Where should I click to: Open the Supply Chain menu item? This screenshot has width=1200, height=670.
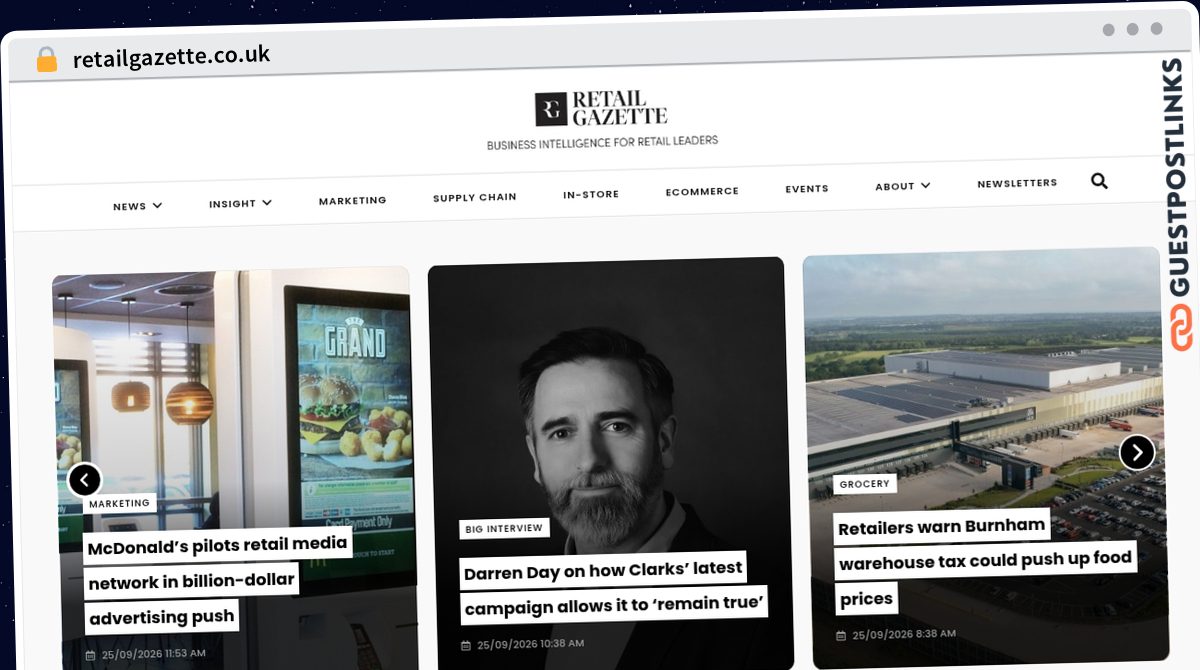pyautogui.click(x=475, y=197)
